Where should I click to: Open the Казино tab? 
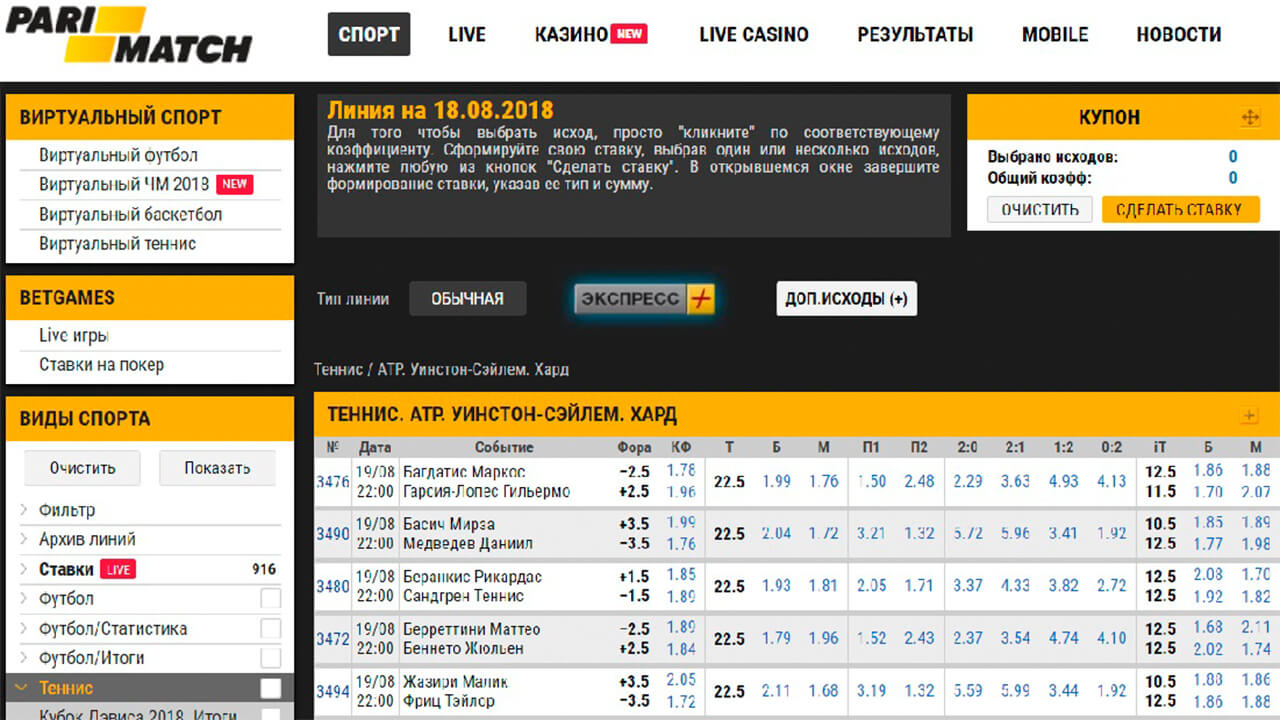tap(571, 34)
